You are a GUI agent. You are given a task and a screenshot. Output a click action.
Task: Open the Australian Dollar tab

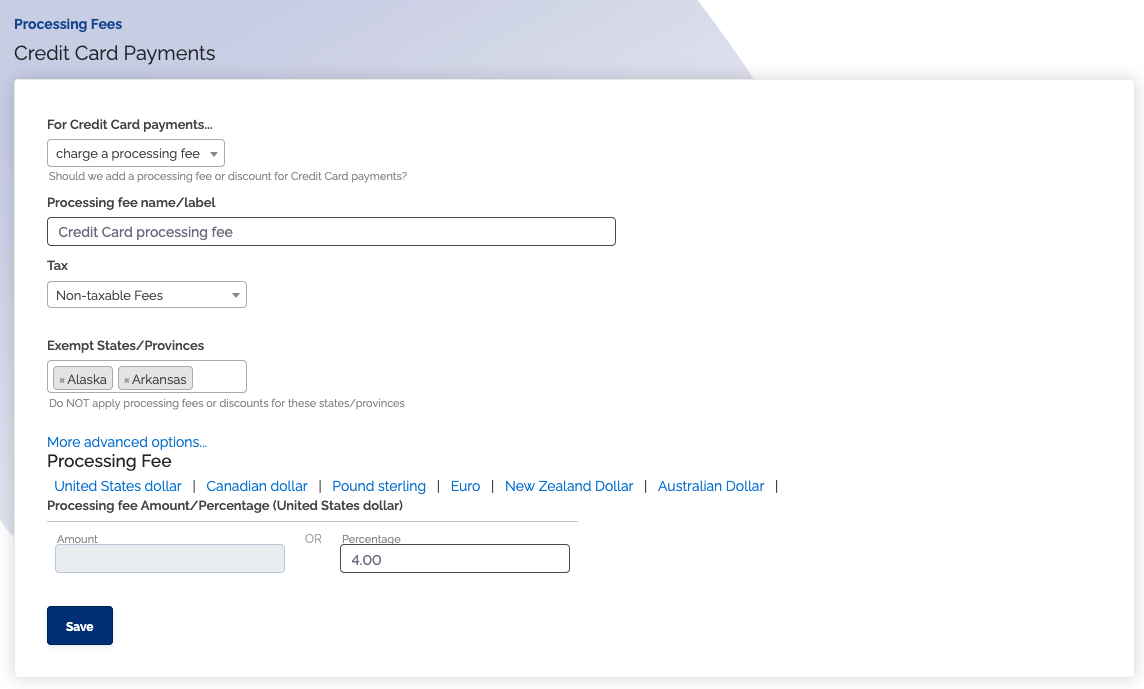[711, 486]
